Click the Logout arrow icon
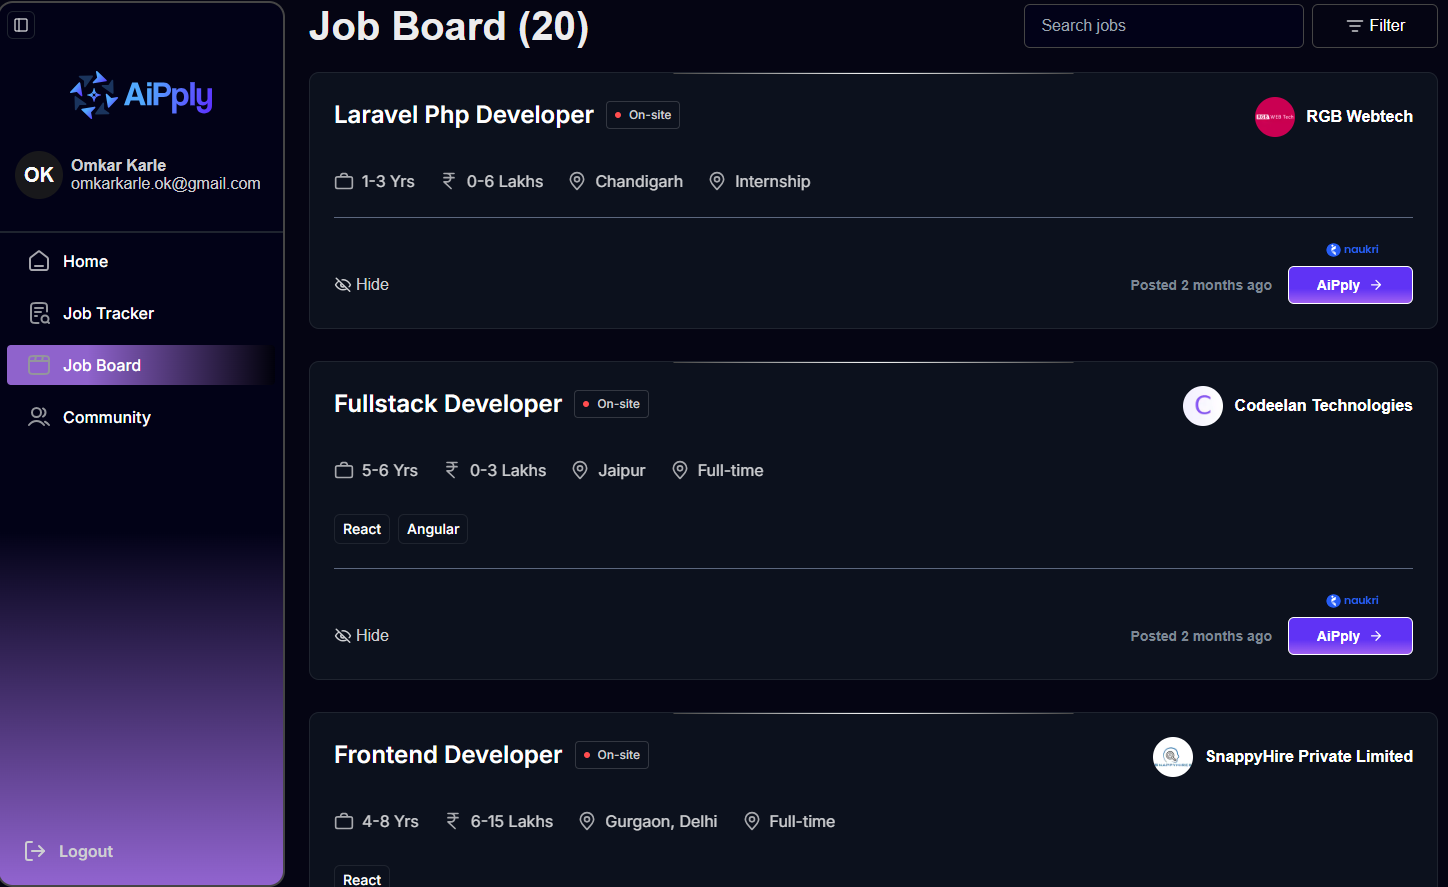1448x887 pixels. pyautogui.click(x=35, y=851)
